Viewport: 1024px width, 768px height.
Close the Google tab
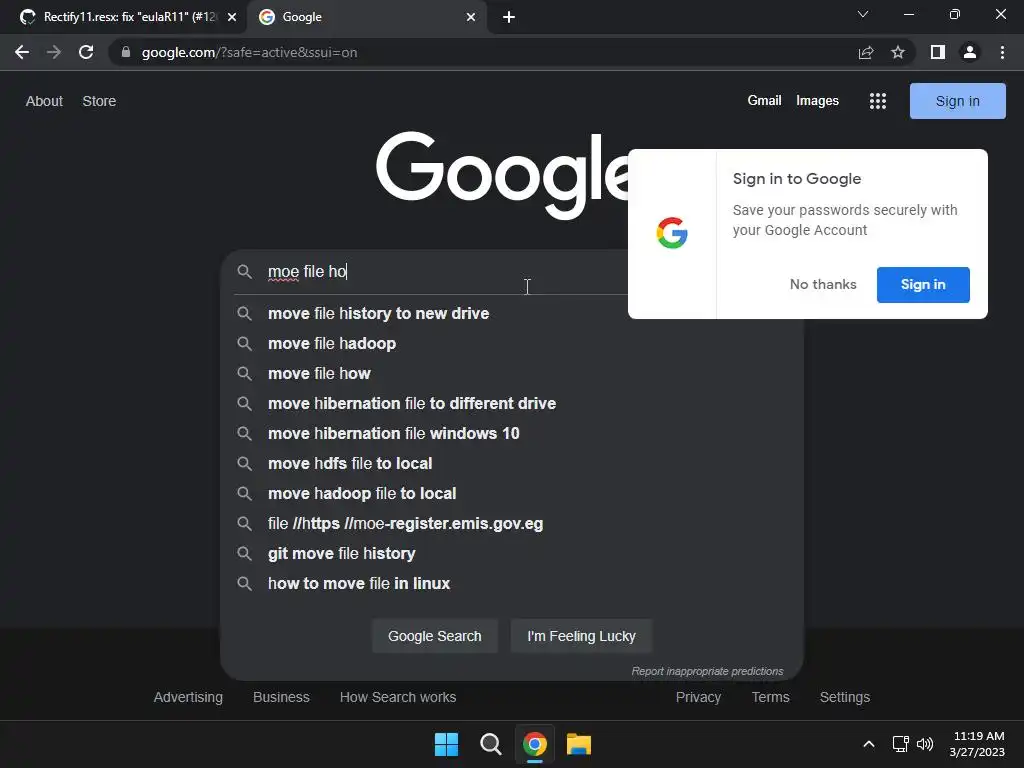coord(471,17)
